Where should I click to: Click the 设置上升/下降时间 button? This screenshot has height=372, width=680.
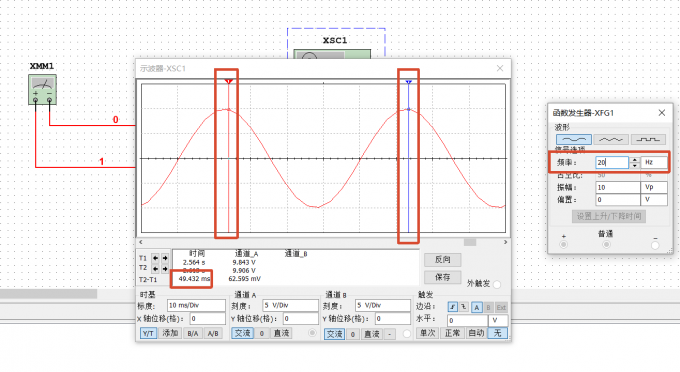coord(609,216)
